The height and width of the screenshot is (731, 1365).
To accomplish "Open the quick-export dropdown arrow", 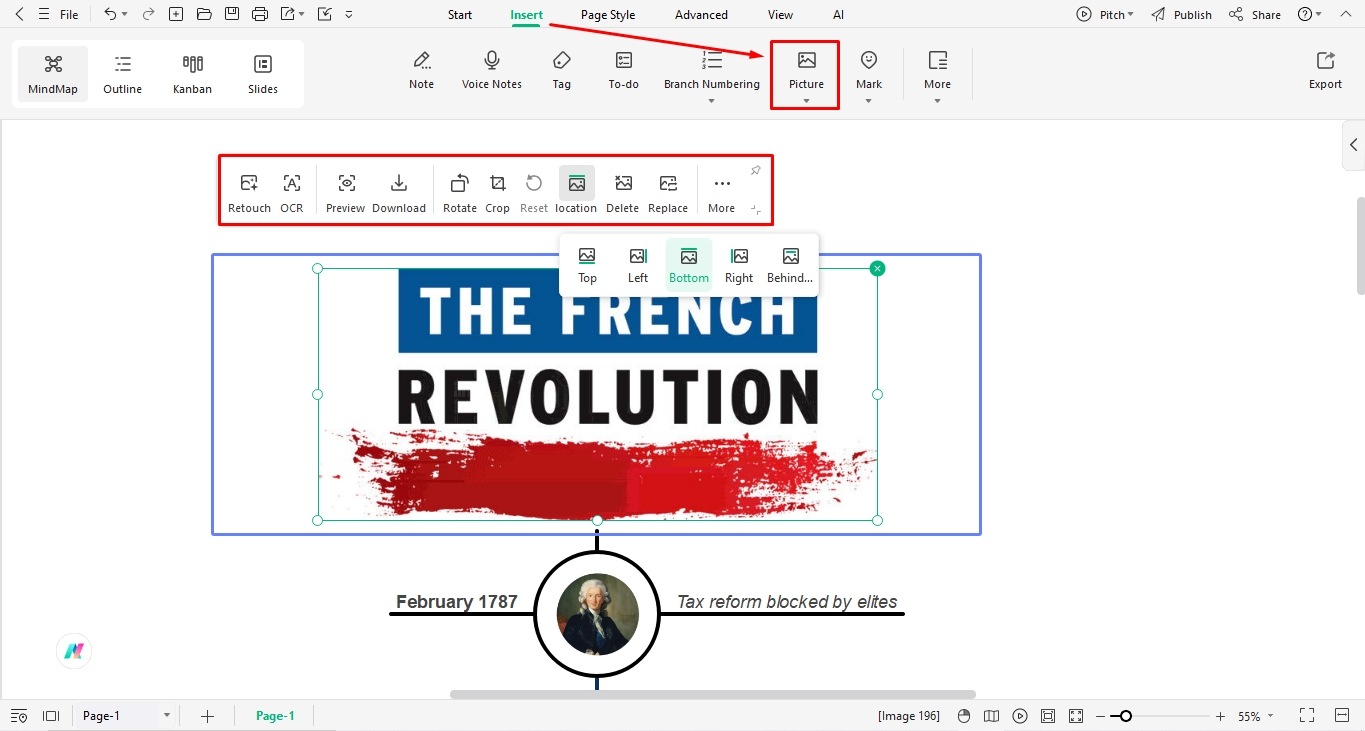I will [x=301, y=15].
